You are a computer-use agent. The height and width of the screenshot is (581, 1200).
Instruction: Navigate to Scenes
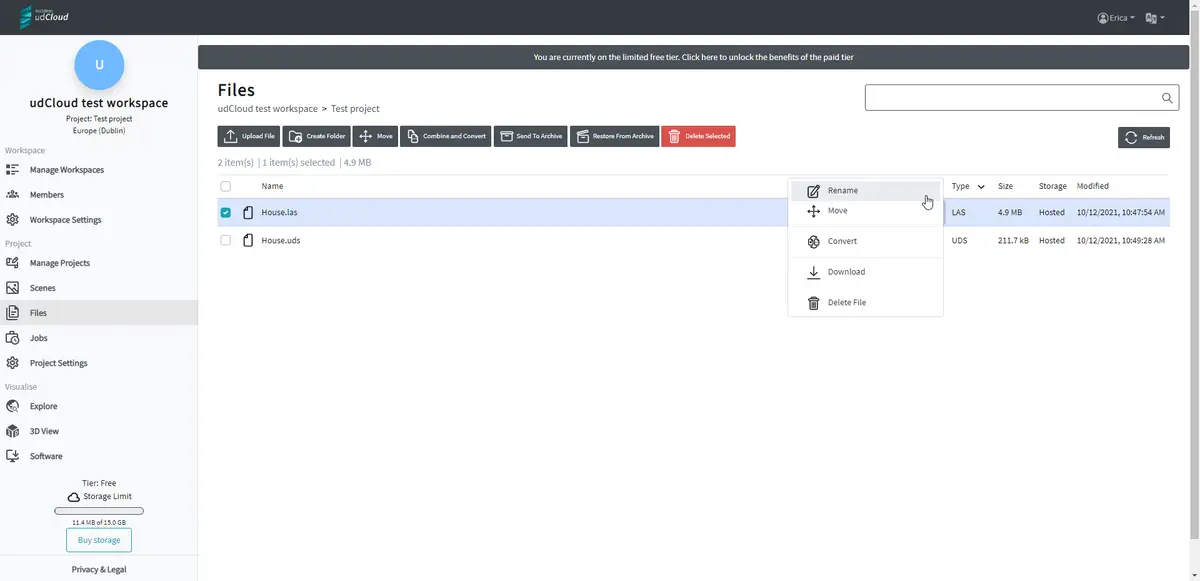coord(43,288)
